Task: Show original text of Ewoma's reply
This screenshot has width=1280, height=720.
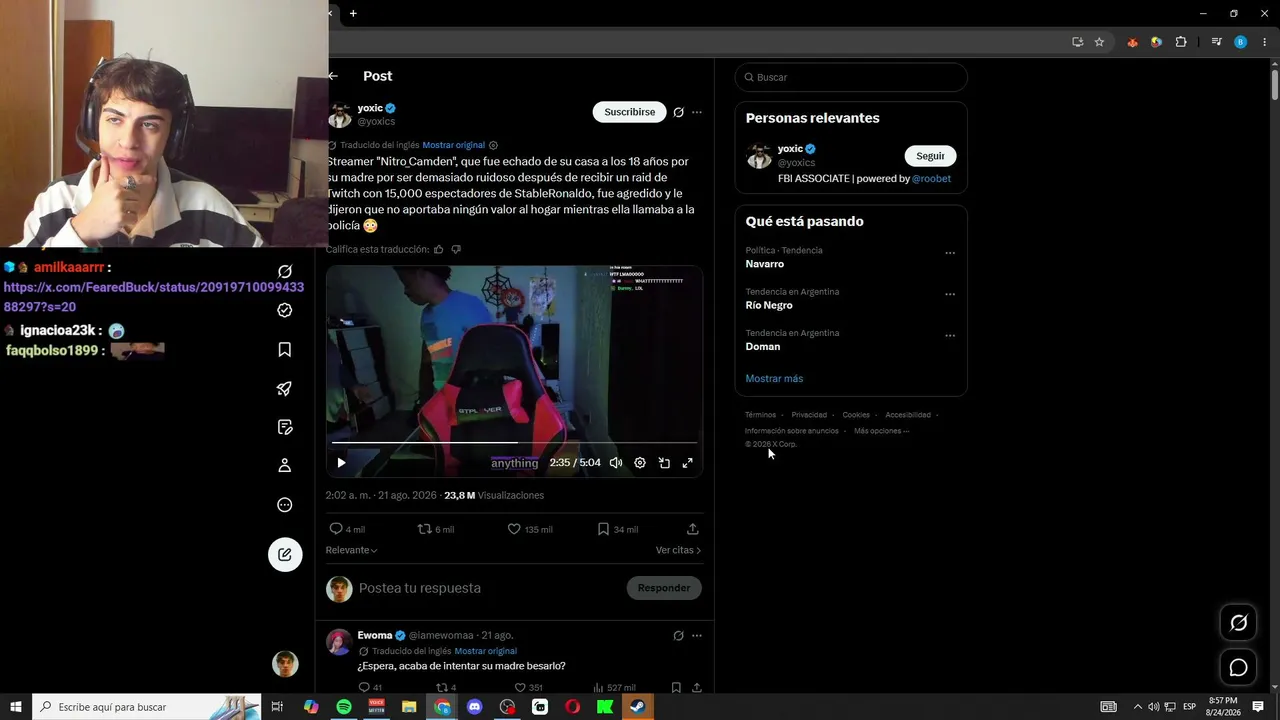Action: [486, 651]
